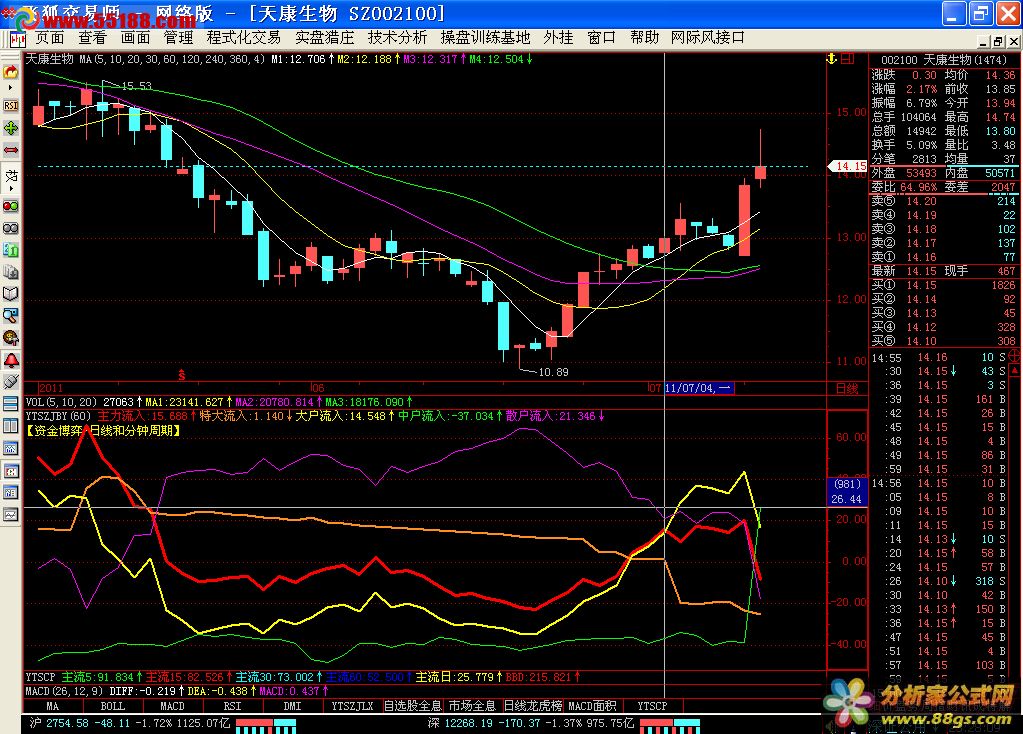Switch to the RSI indicator tab
The height and width of the screenshot is (734, 1023).
(x=232, y=706)
